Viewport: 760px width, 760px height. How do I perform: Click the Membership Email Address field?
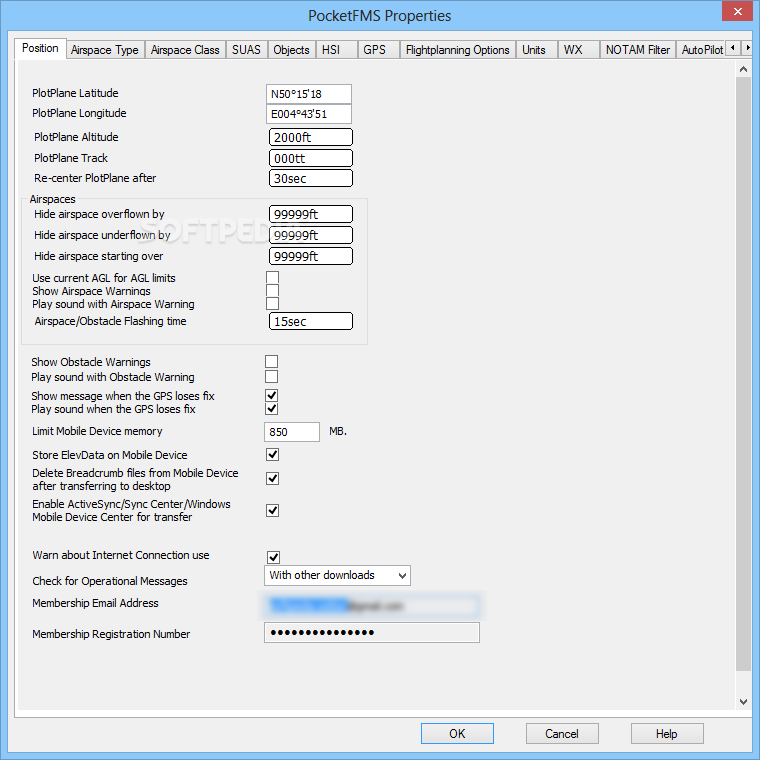[372, 605]
